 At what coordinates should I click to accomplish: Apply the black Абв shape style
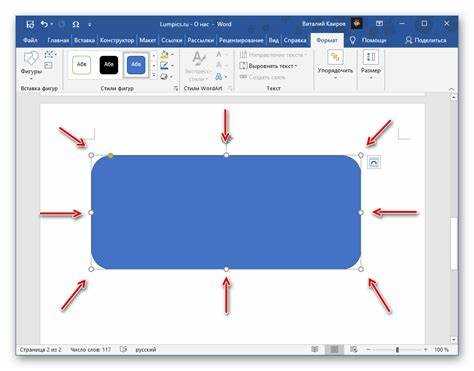tap(109, 64)
